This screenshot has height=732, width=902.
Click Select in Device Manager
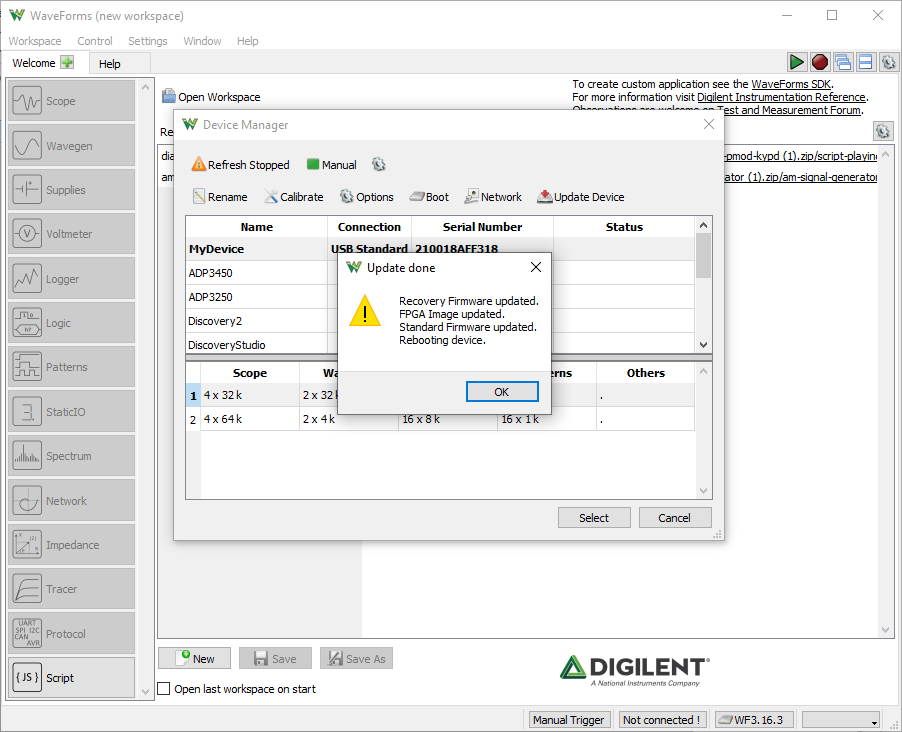point(594,518)
